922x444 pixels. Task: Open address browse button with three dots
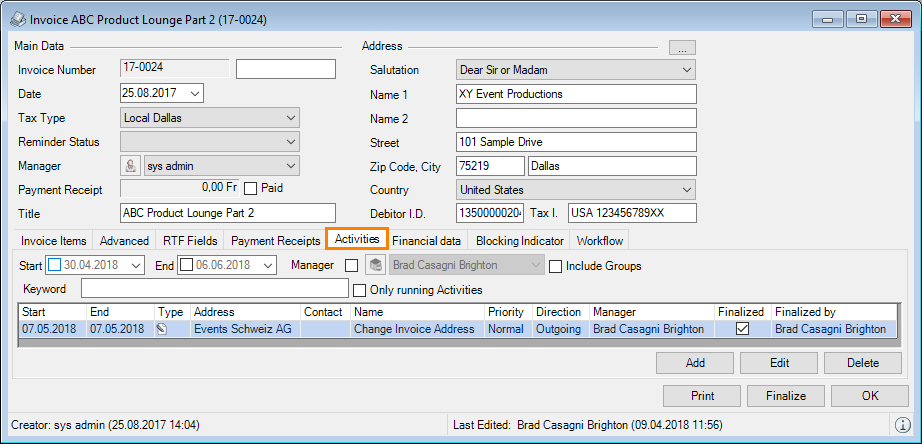pyautogui.click(x=682, y=47)
